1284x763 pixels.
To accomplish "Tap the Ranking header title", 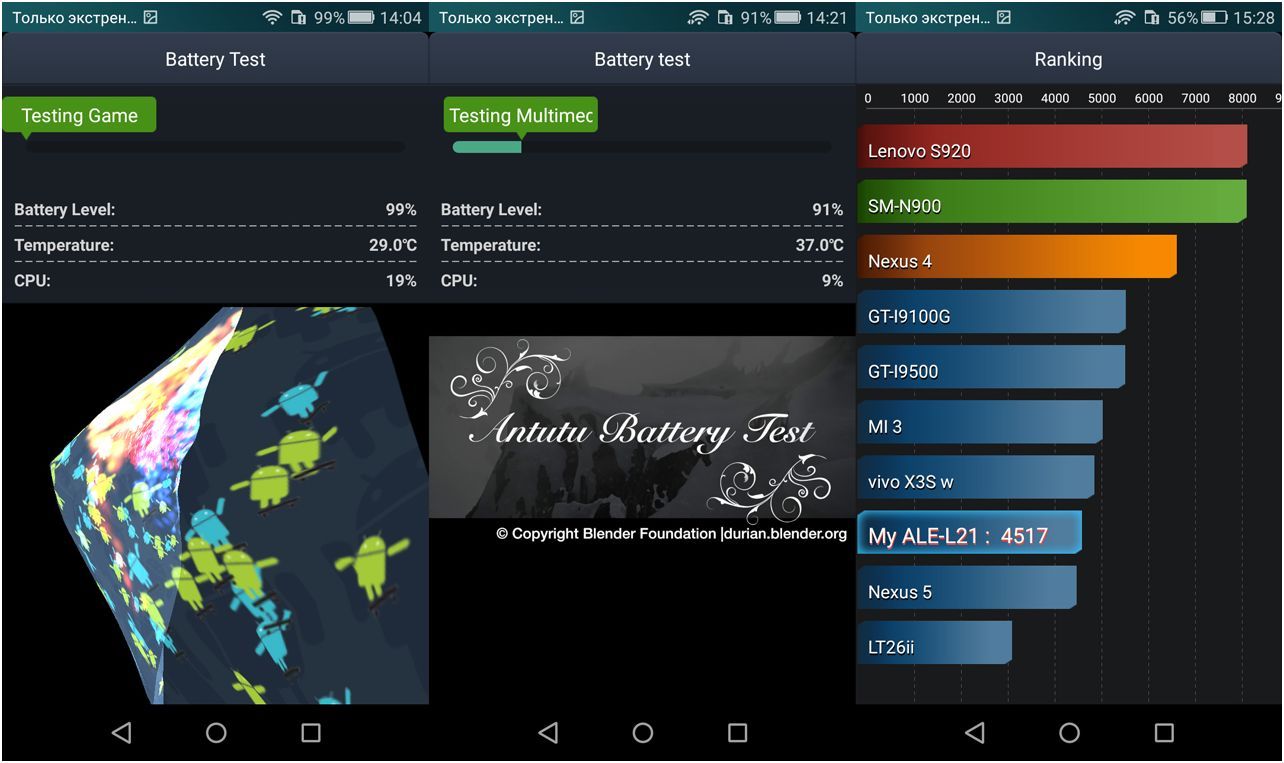I will click(x=1068, y=59).
